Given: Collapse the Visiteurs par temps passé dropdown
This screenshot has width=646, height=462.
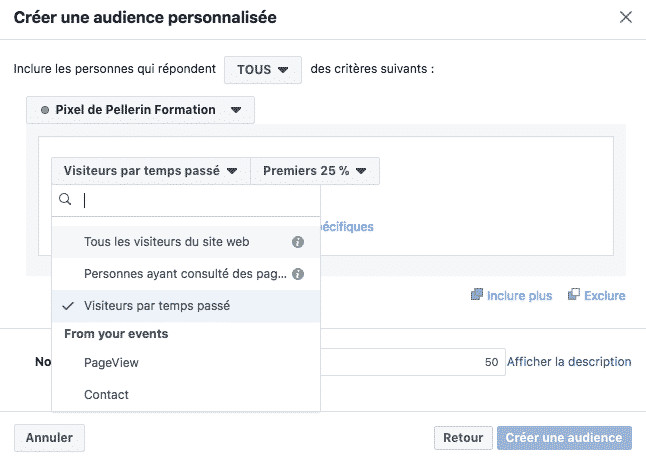Looking at the screenshot, I should coord(150,171).
